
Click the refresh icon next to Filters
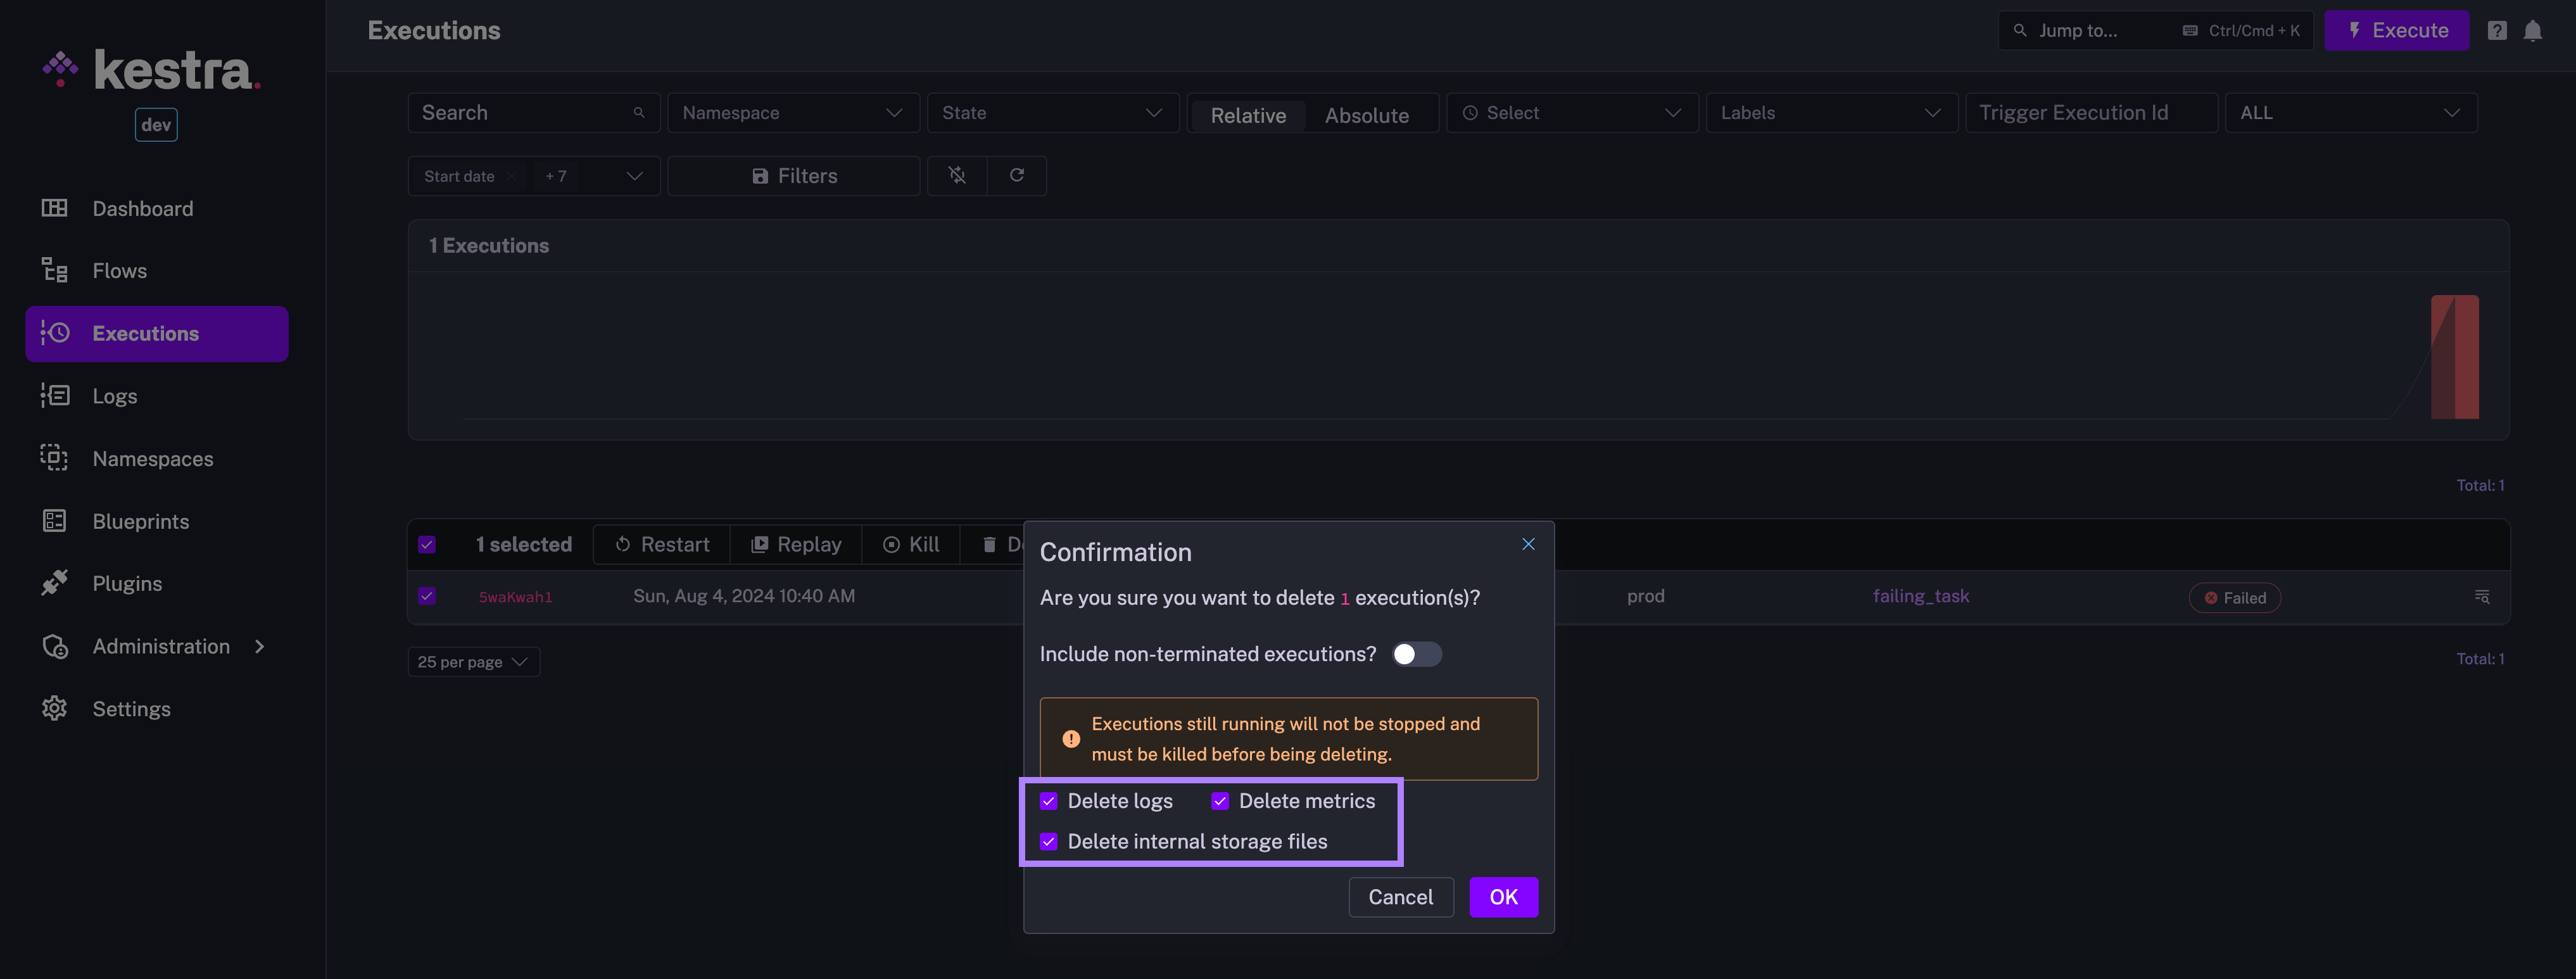click(x=1016, y=175)
